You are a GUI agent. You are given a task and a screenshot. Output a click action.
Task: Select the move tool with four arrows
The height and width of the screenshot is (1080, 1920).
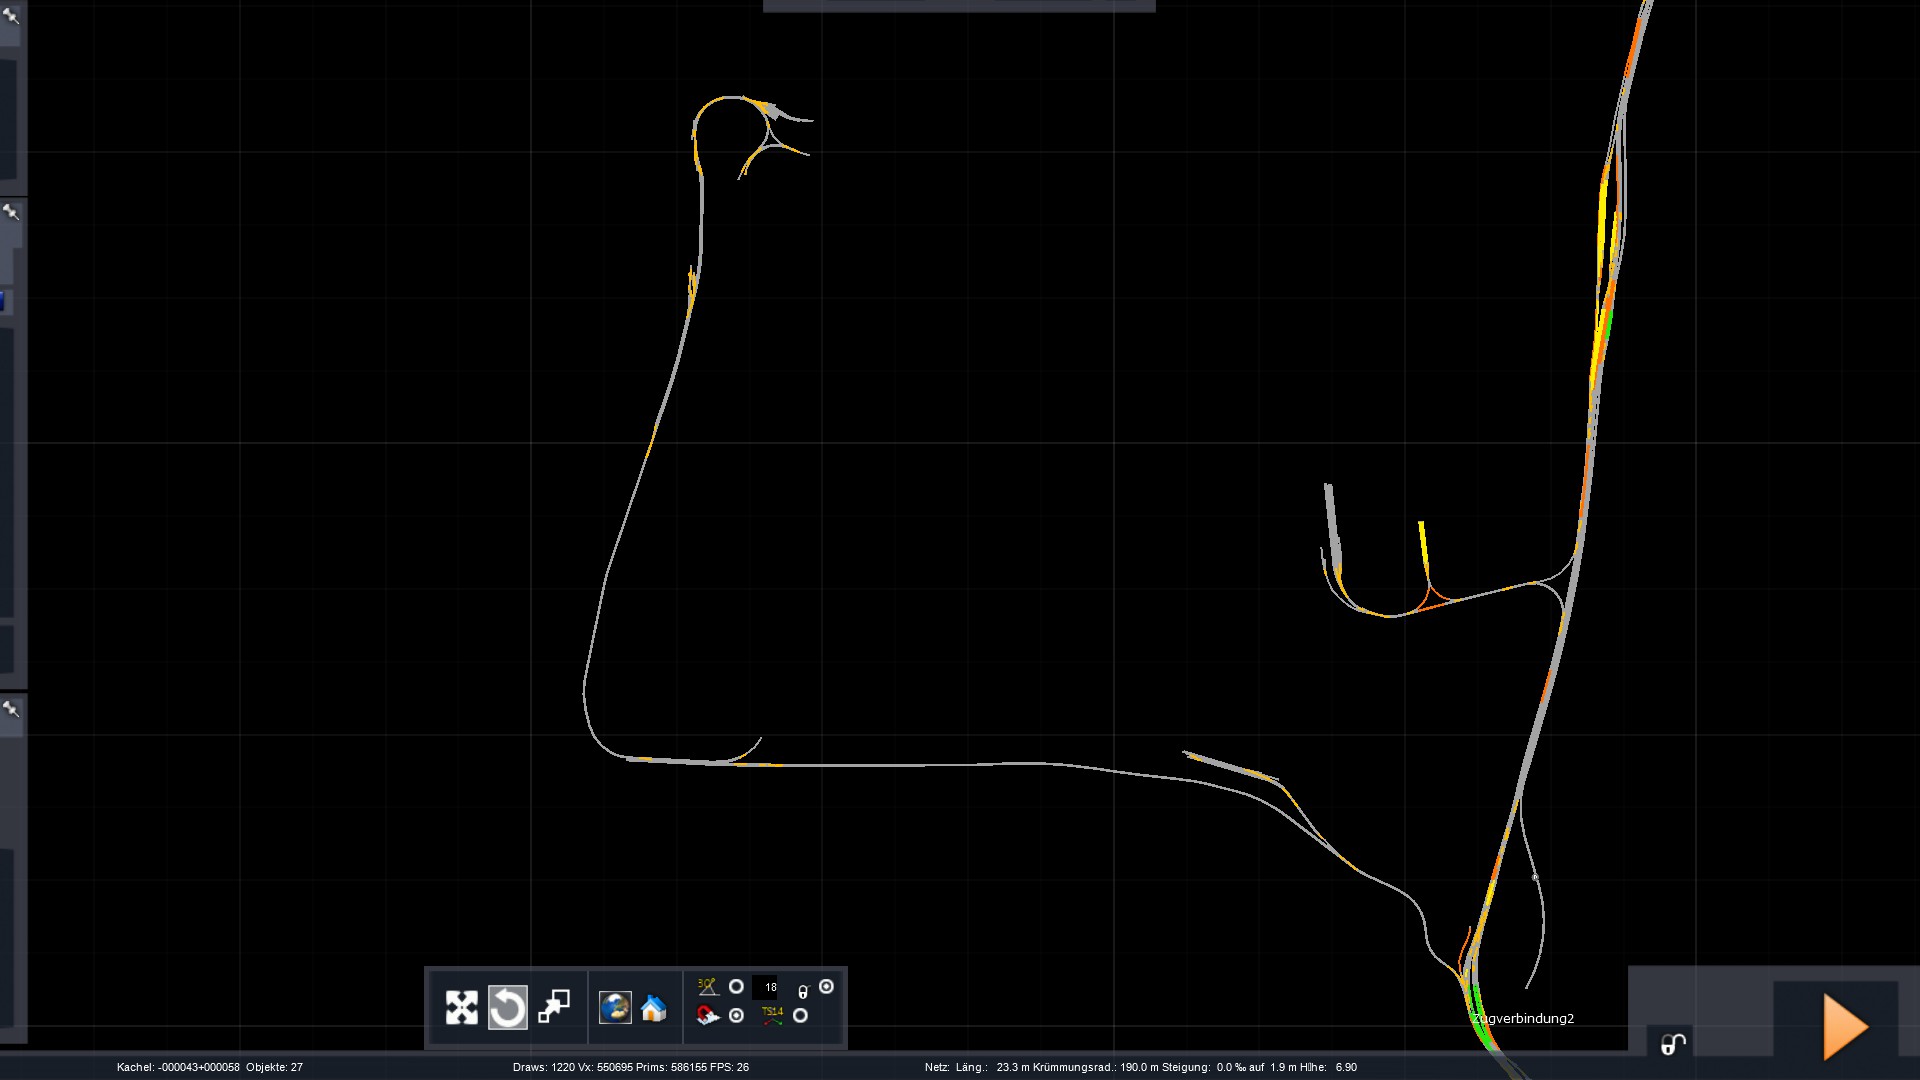tap(461, 1007)
